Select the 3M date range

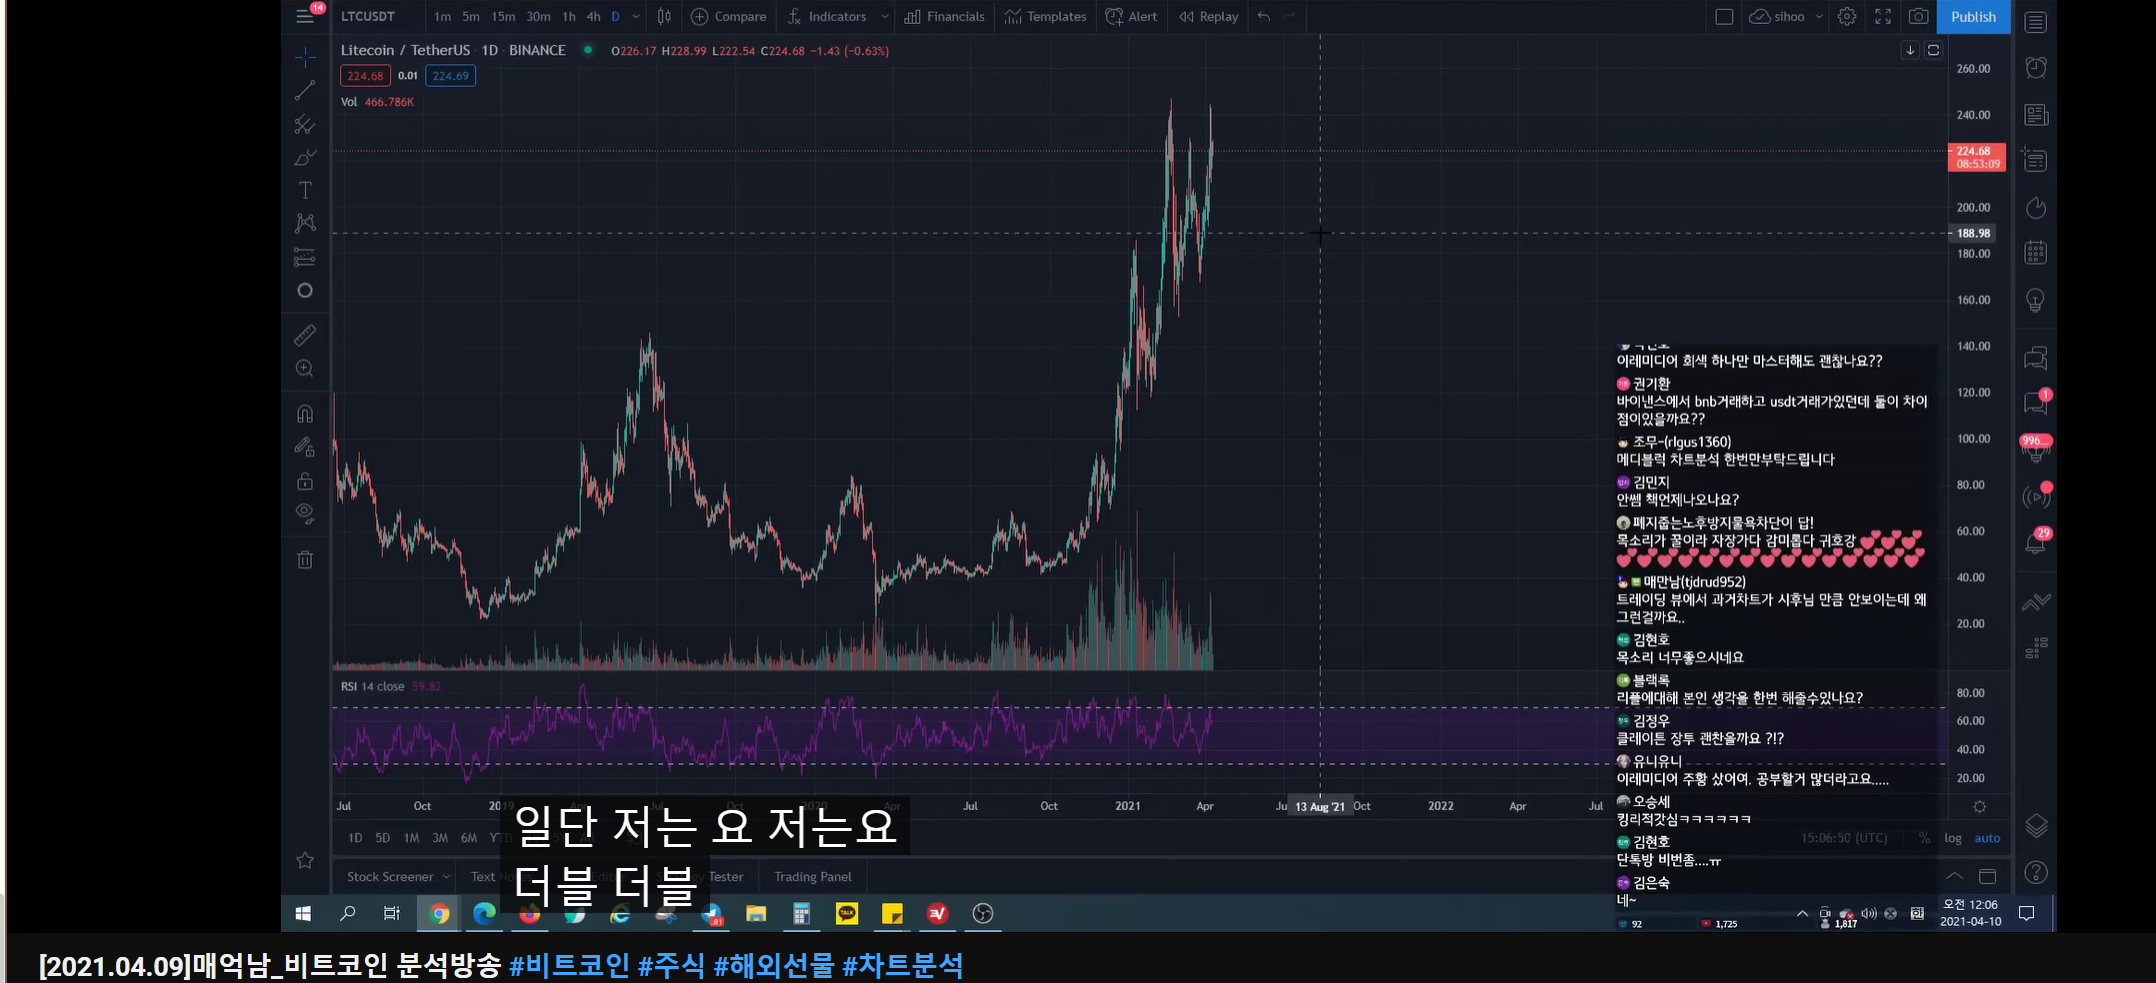click(440, 838)
